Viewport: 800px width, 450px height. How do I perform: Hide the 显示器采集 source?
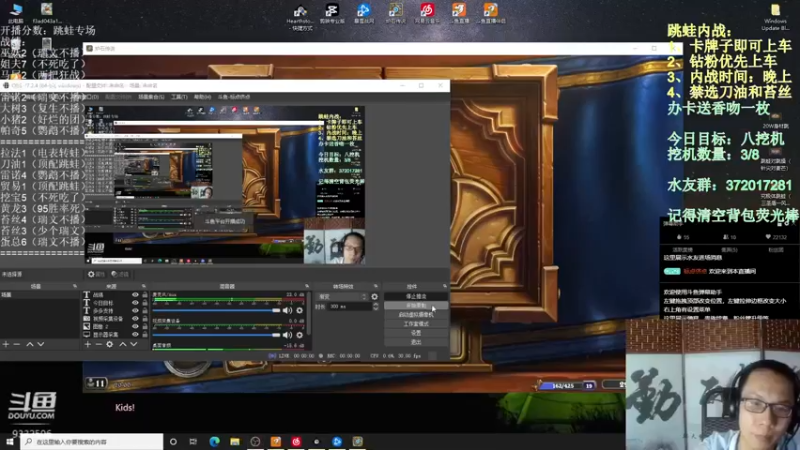pos(135,334)
